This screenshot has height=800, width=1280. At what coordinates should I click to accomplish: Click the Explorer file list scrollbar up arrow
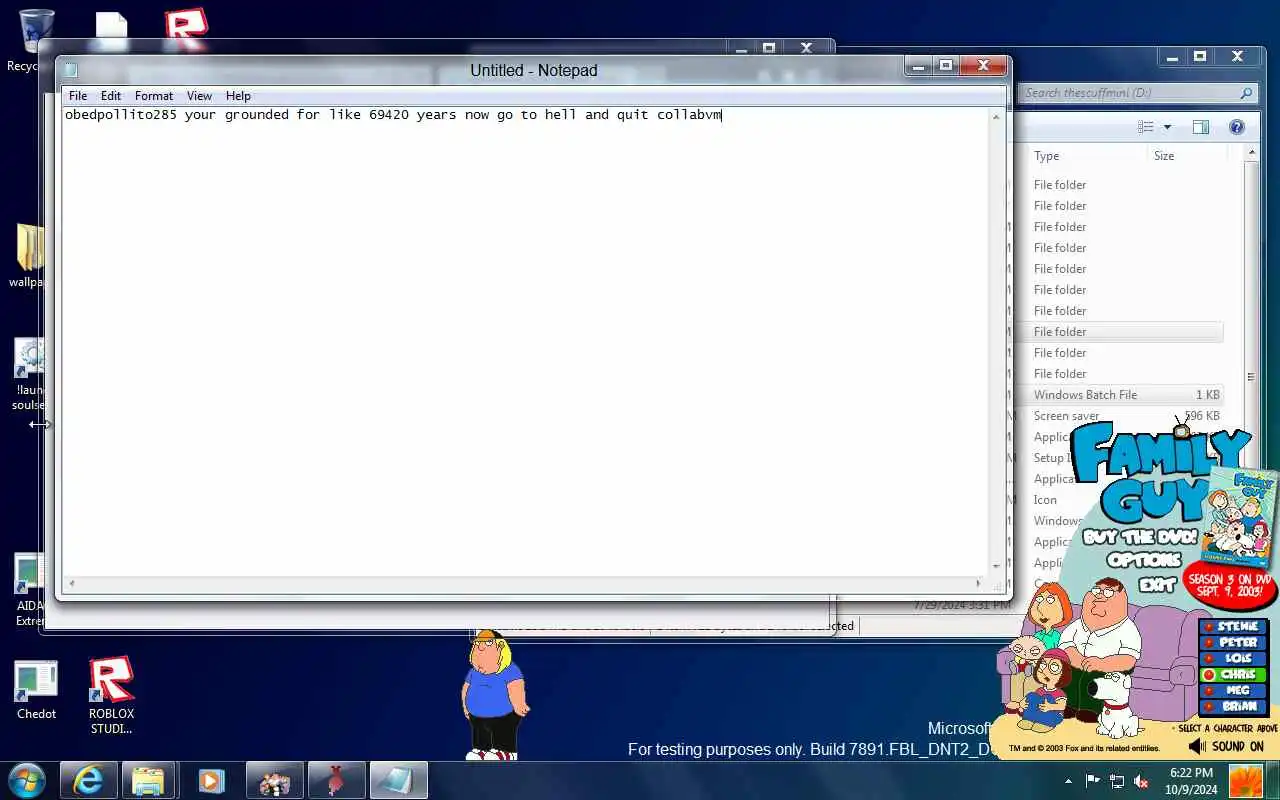(x=1251, y=153)
